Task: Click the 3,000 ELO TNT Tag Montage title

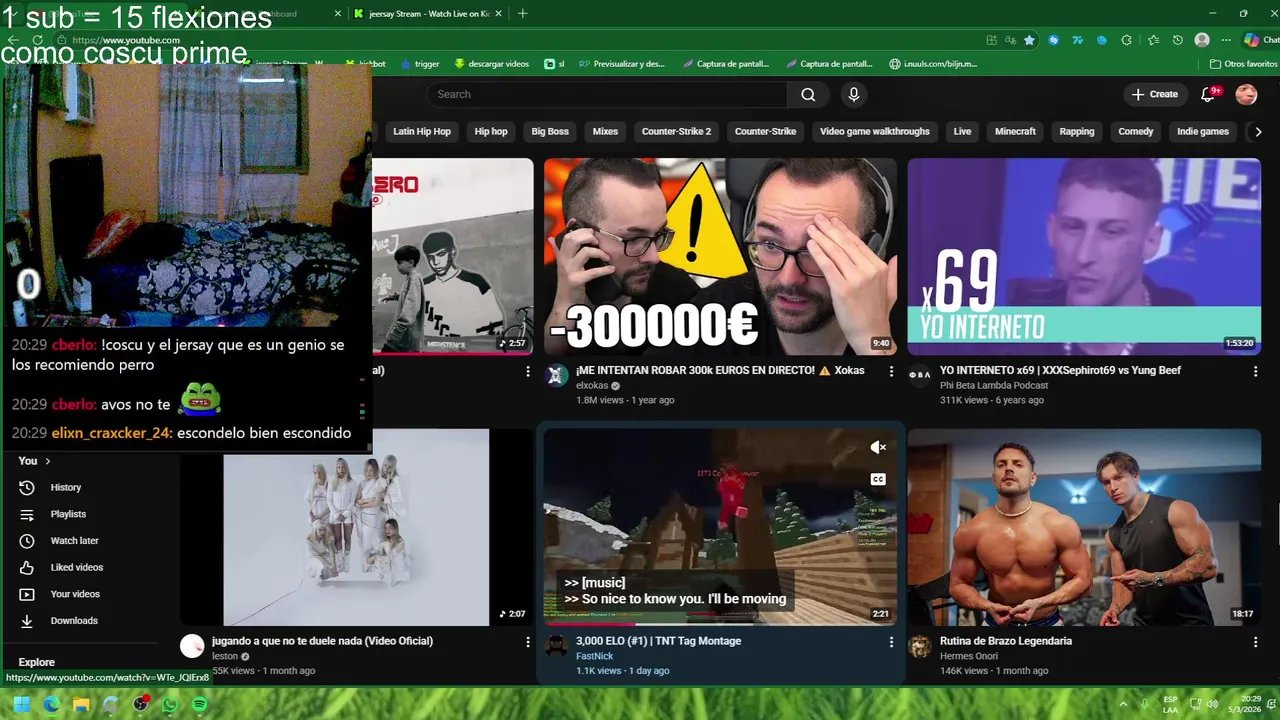Action: click(658, 641)
